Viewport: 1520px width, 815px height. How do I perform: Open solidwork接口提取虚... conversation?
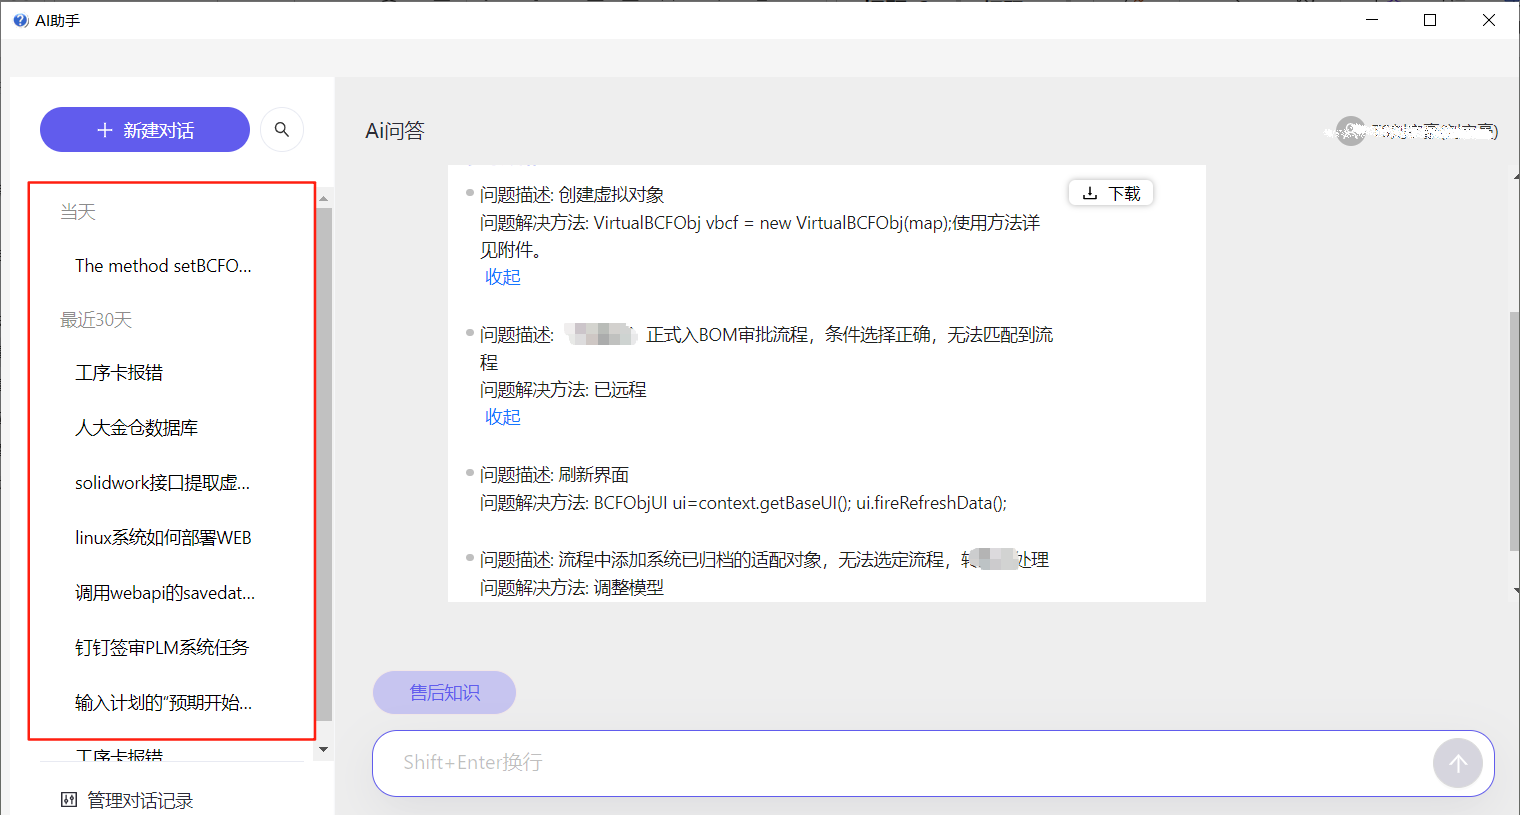click(x=162, y=483)
